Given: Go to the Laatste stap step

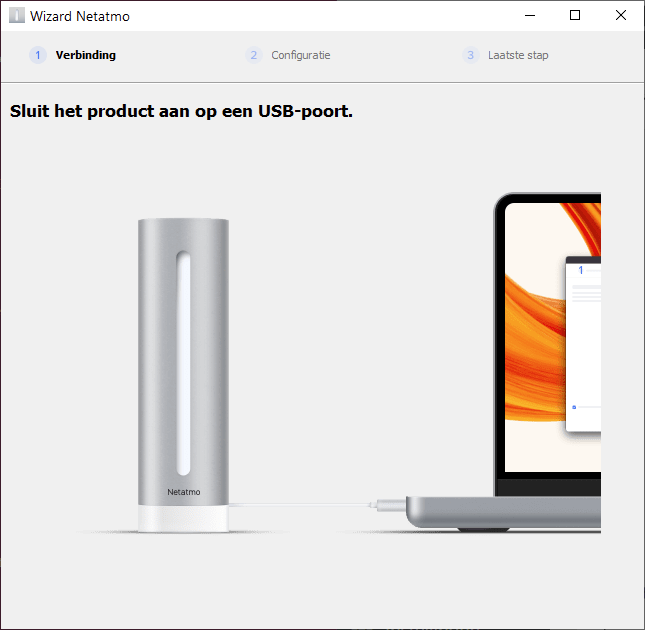Looking at the screenshot, I should click(518, 55).
